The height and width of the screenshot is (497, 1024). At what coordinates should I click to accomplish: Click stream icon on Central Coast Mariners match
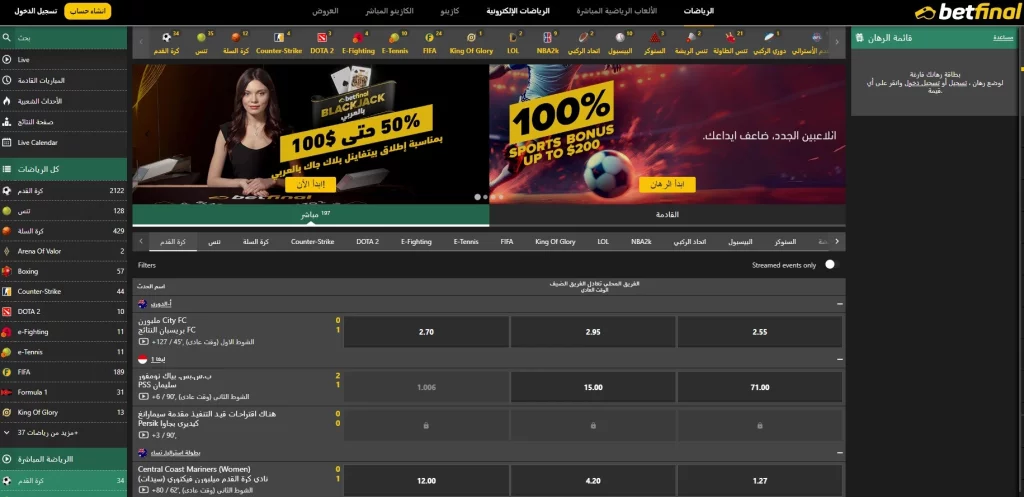click(x=143, y=490)
